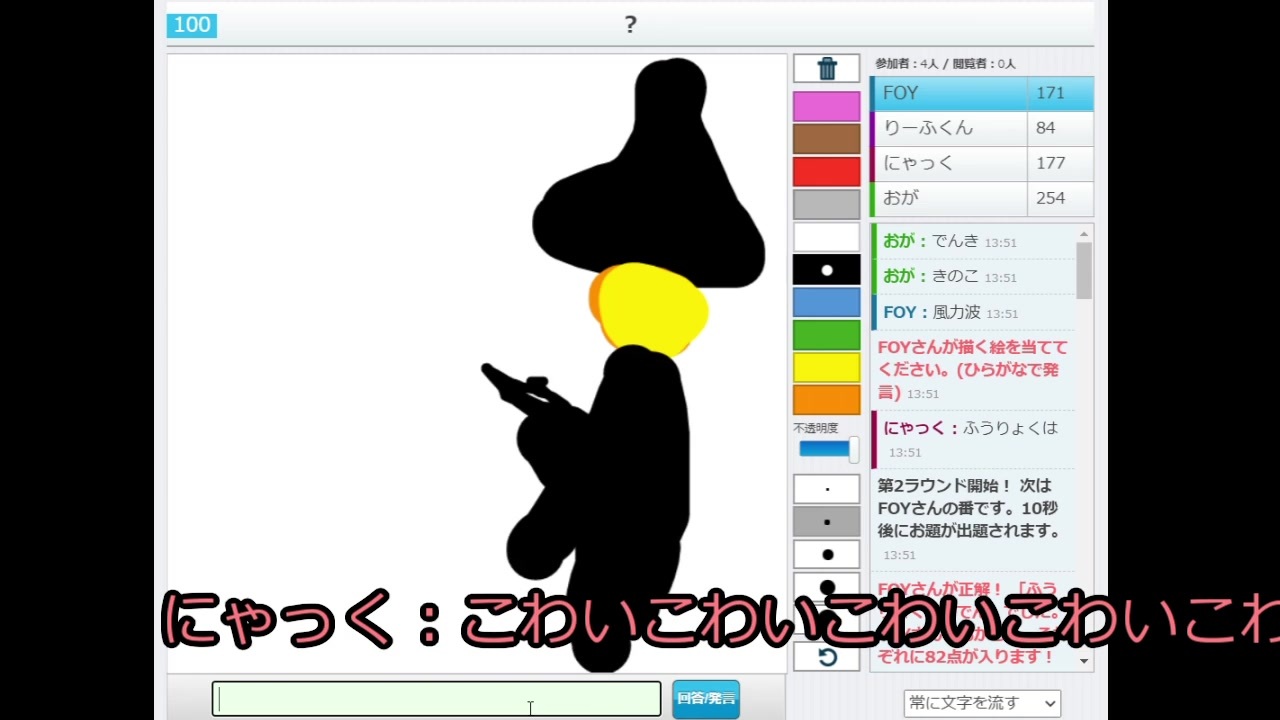Select the brown color swatch

point(826,139)
